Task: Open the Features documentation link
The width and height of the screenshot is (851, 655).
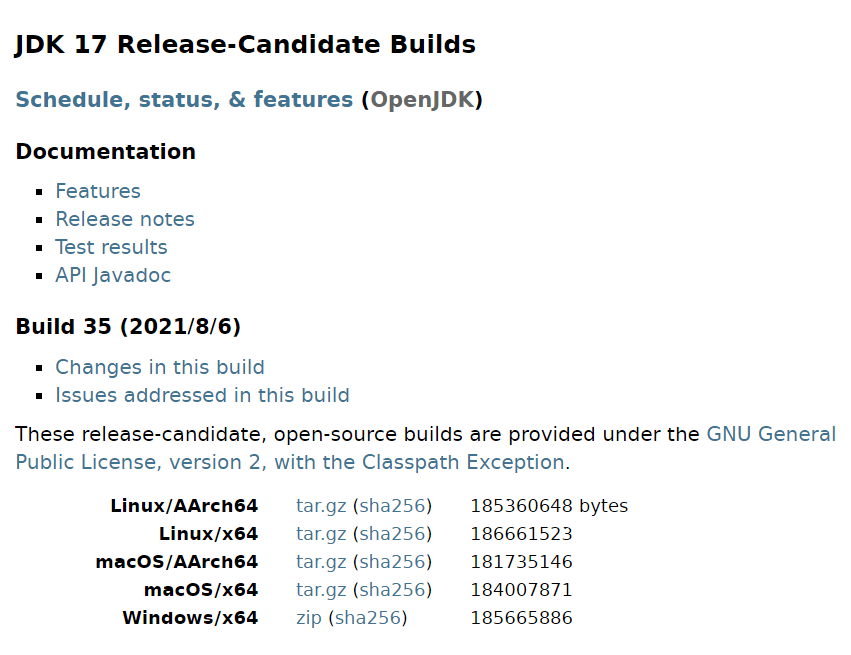Action: (98, 191)
